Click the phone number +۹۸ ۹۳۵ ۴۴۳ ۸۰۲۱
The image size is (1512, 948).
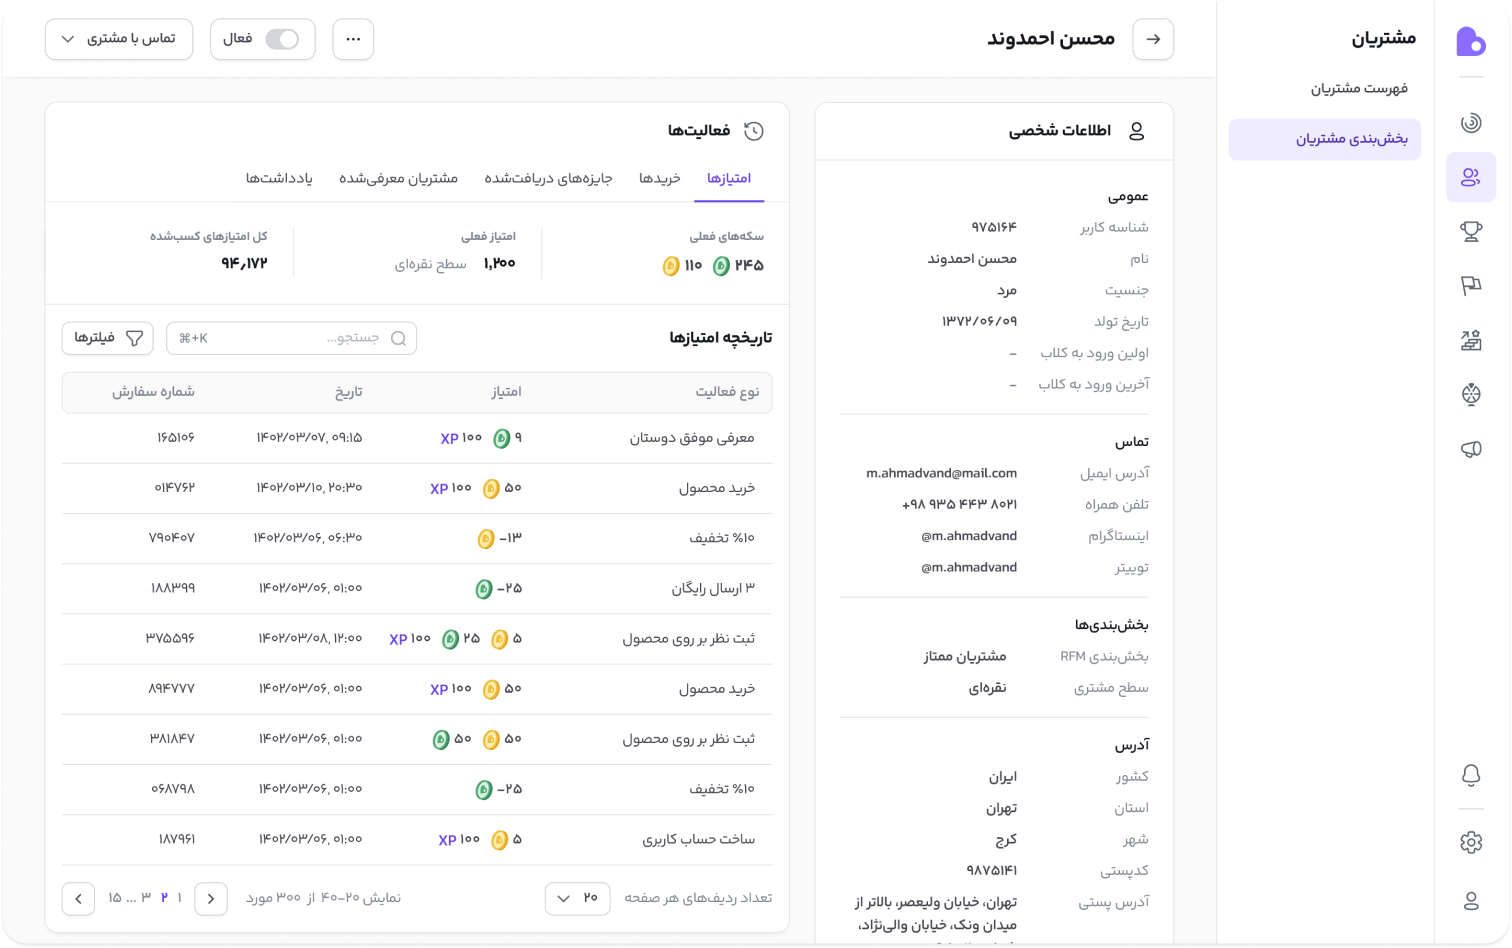(x=959, y=504)
